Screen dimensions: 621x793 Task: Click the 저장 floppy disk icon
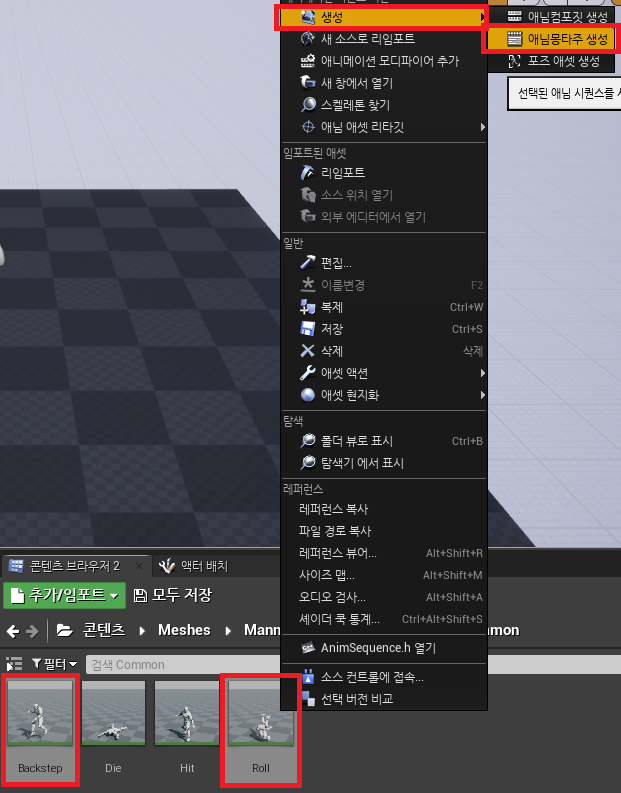308,329
